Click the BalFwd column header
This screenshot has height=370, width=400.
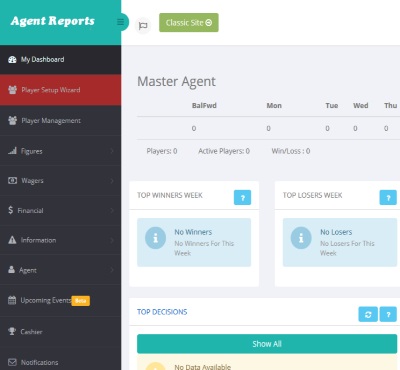coord(204,106)
